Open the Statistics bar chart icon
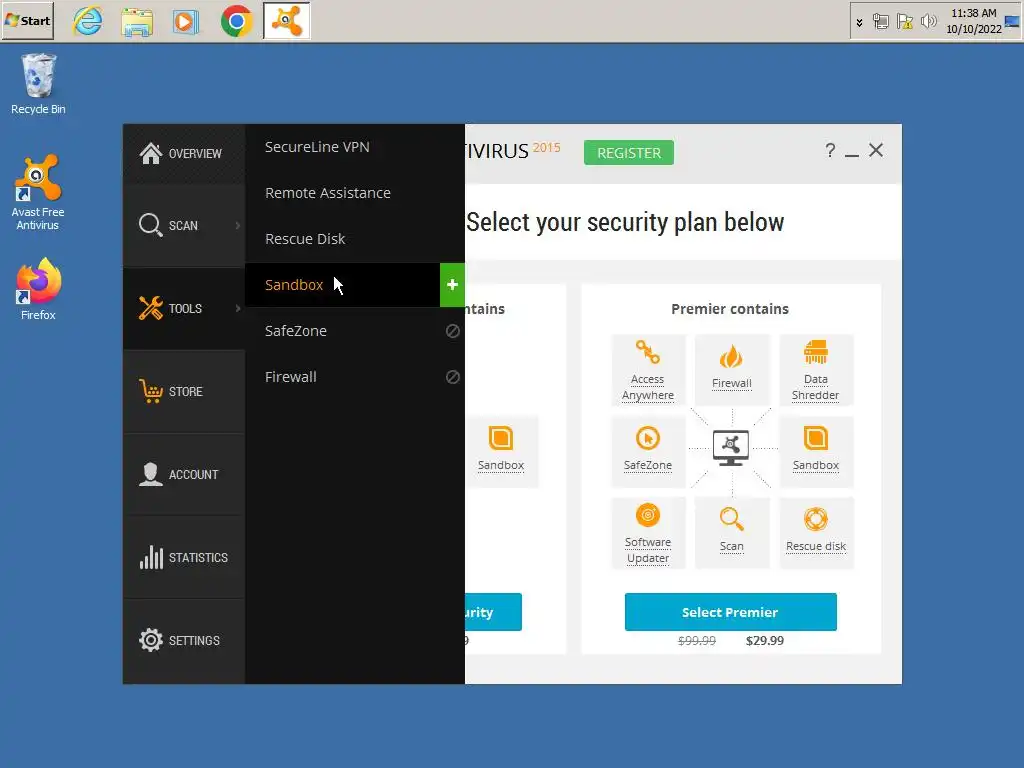 (x=151, y=557)
